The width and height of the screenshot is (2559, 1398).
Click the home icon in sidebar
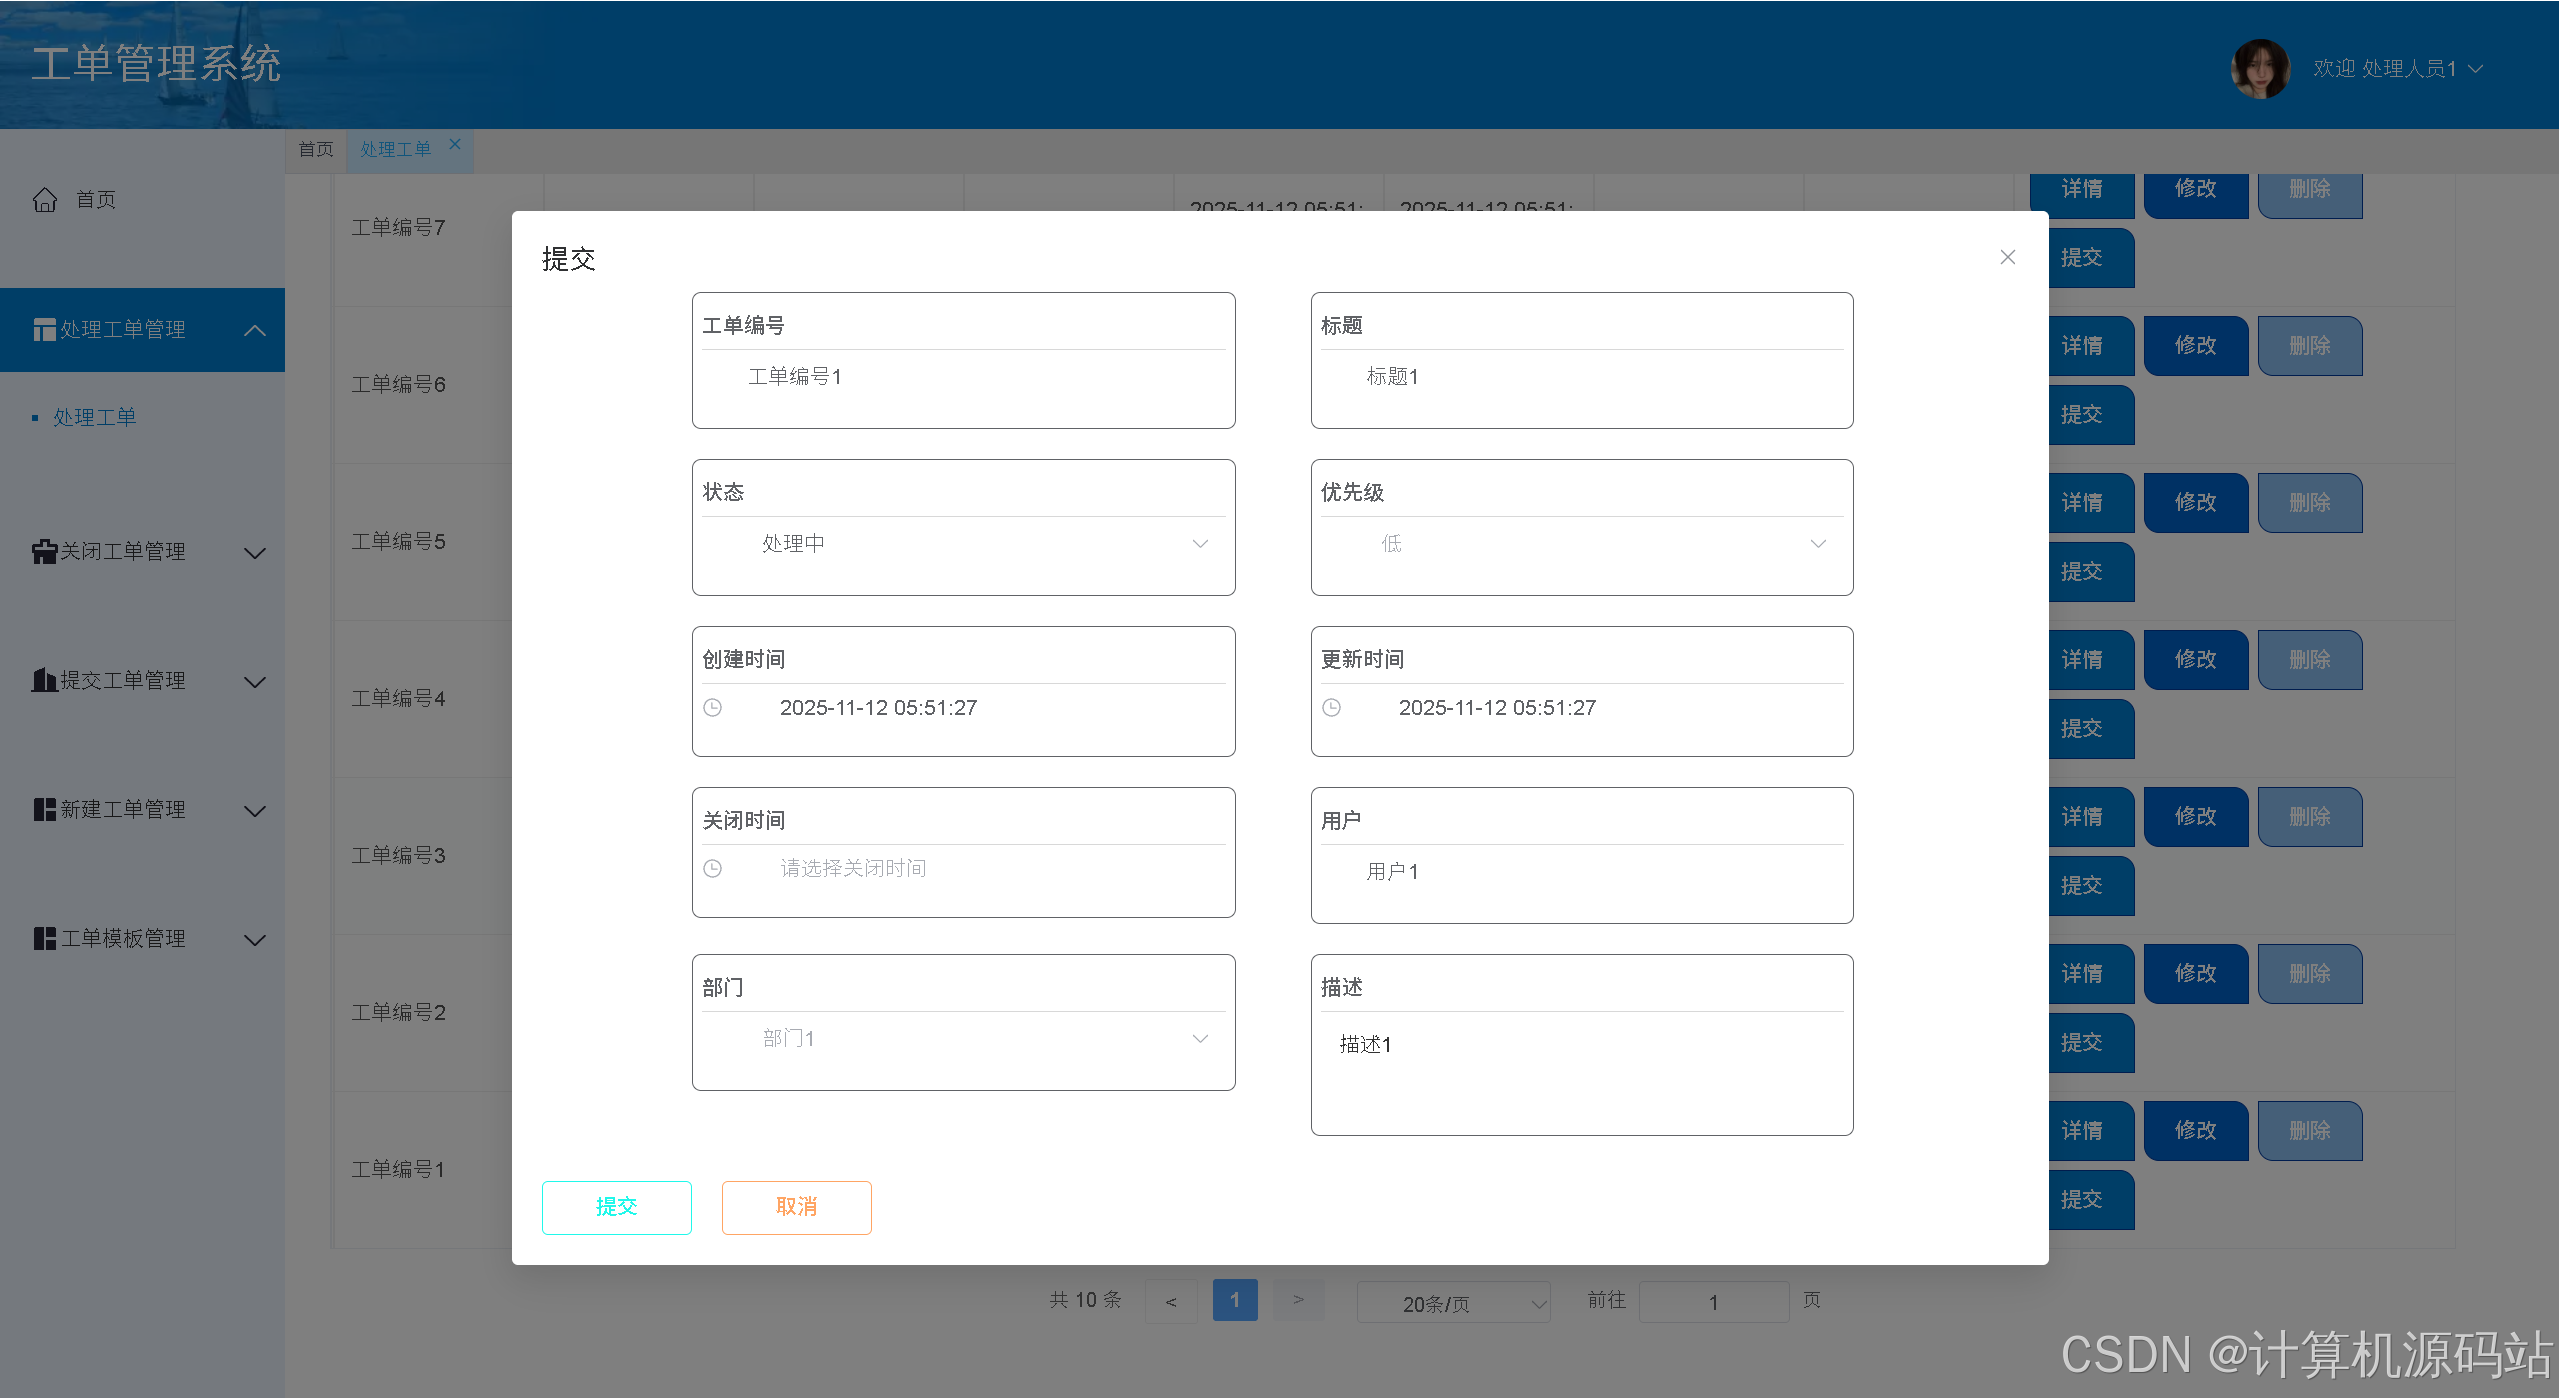(45, 200)
